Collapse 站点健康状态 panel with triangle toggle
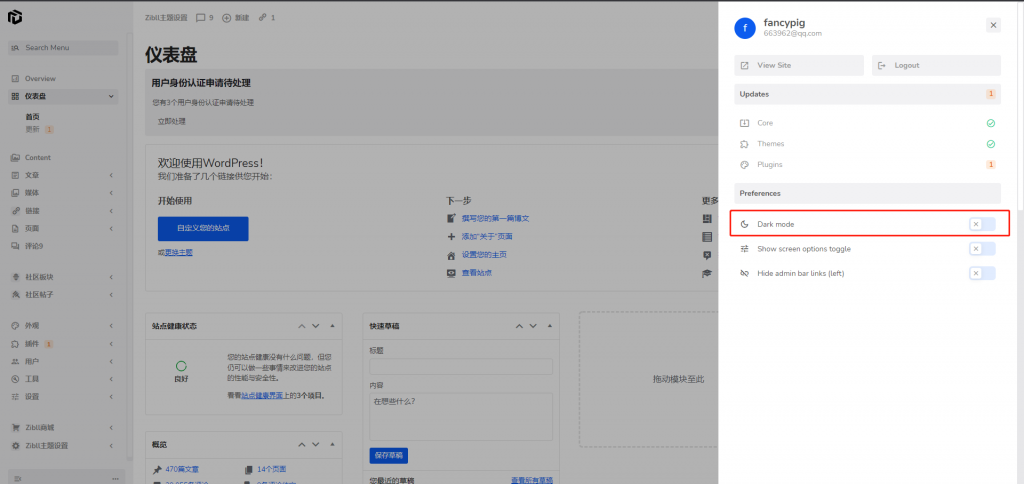Screen dimensions: 1024x484 click(x=332, y=326)
